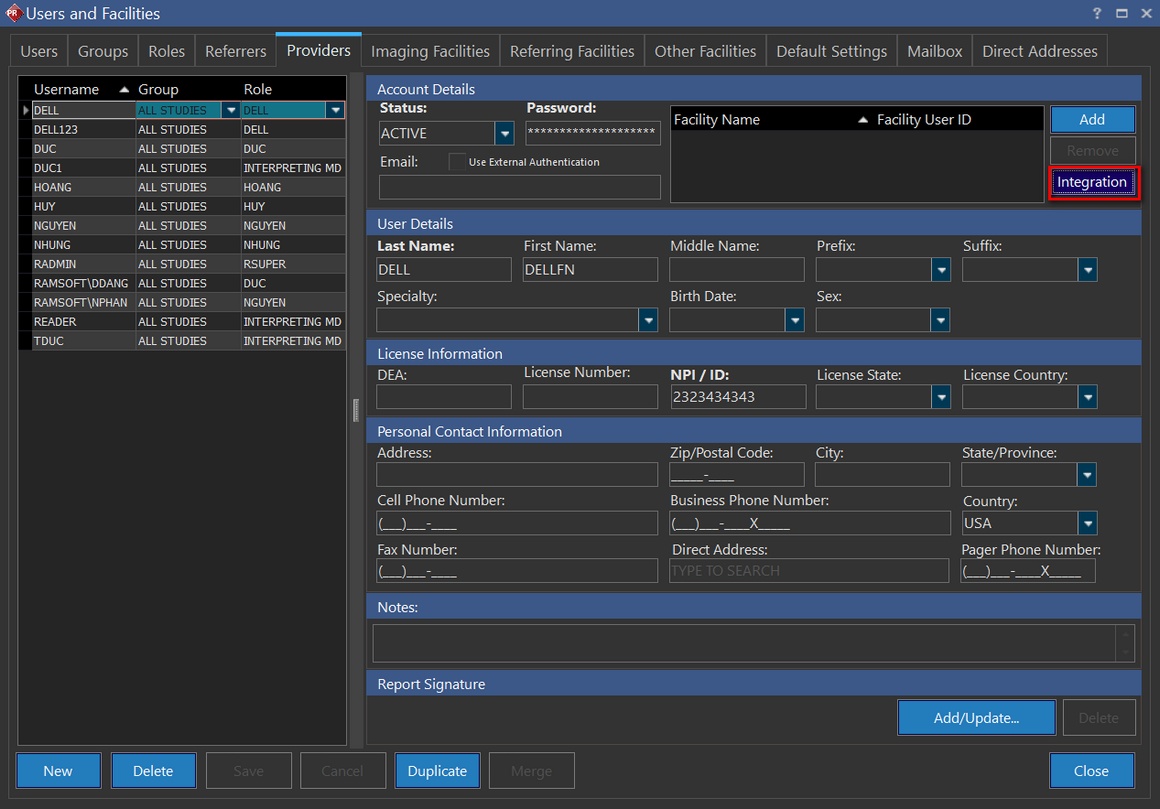The width and height of the screenshot is (1160, 809).
Task: Open the Country dropdown showing USA
Action: tap(1087, 523)
